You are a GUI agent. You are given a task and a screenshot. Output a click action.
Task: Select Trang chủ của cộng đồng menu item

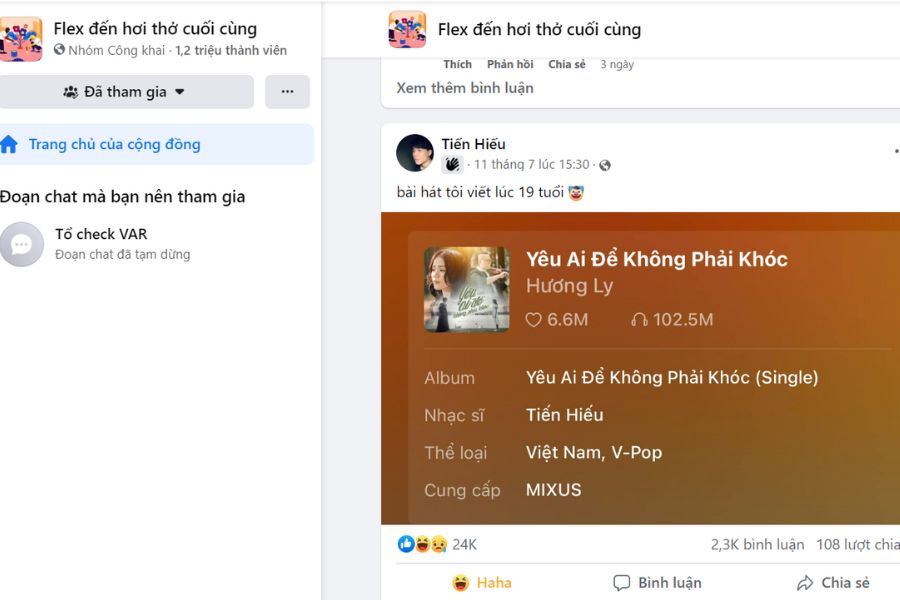click(156, 144)
